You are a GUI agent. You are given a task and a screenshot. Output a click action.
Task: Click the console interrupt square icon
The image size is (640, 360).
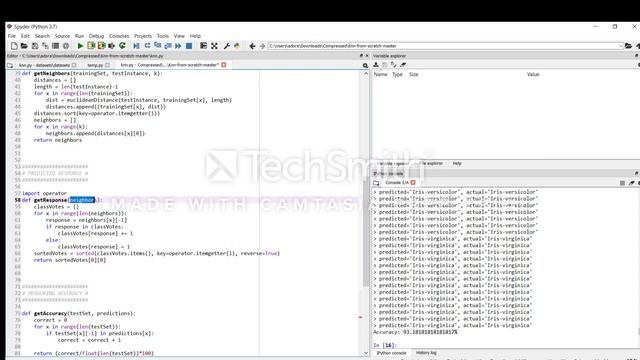coord(622,183)
